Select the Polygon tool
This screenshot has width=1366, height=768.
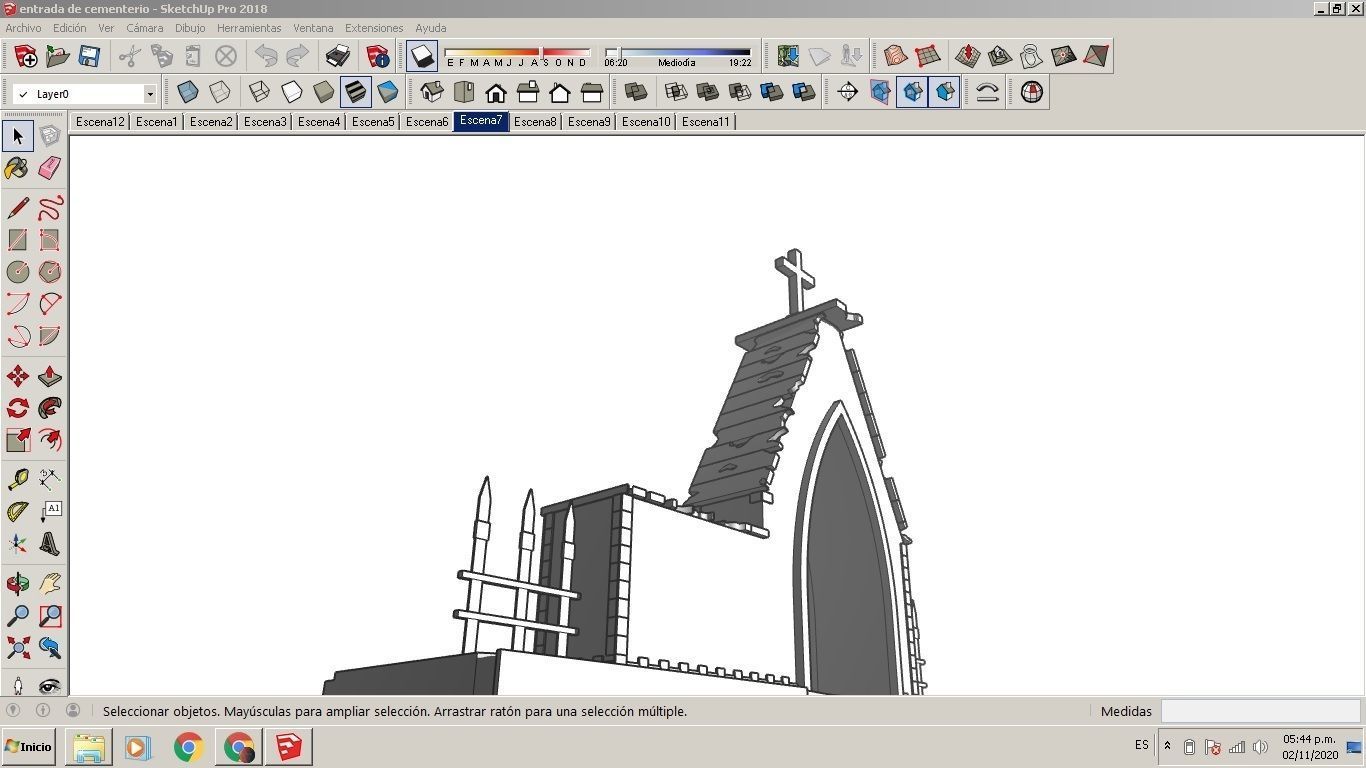[x=49, y=272]
